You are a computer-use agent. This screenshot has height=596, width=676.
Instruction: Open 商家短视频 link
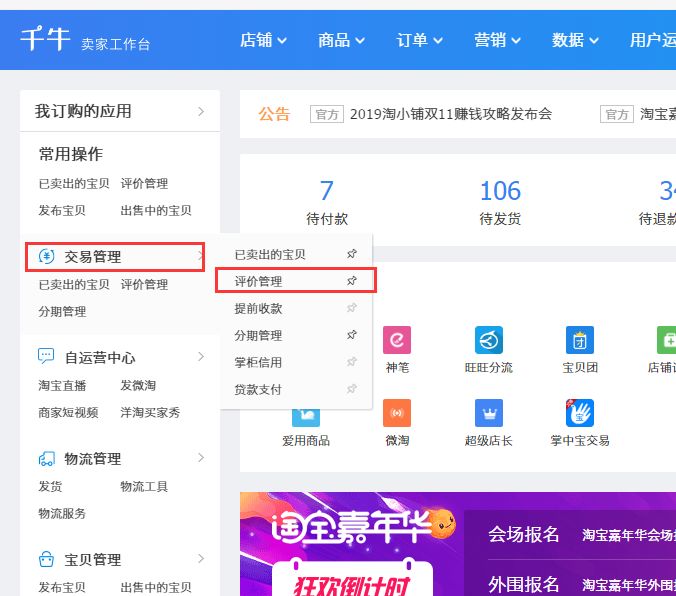(68, 412)
